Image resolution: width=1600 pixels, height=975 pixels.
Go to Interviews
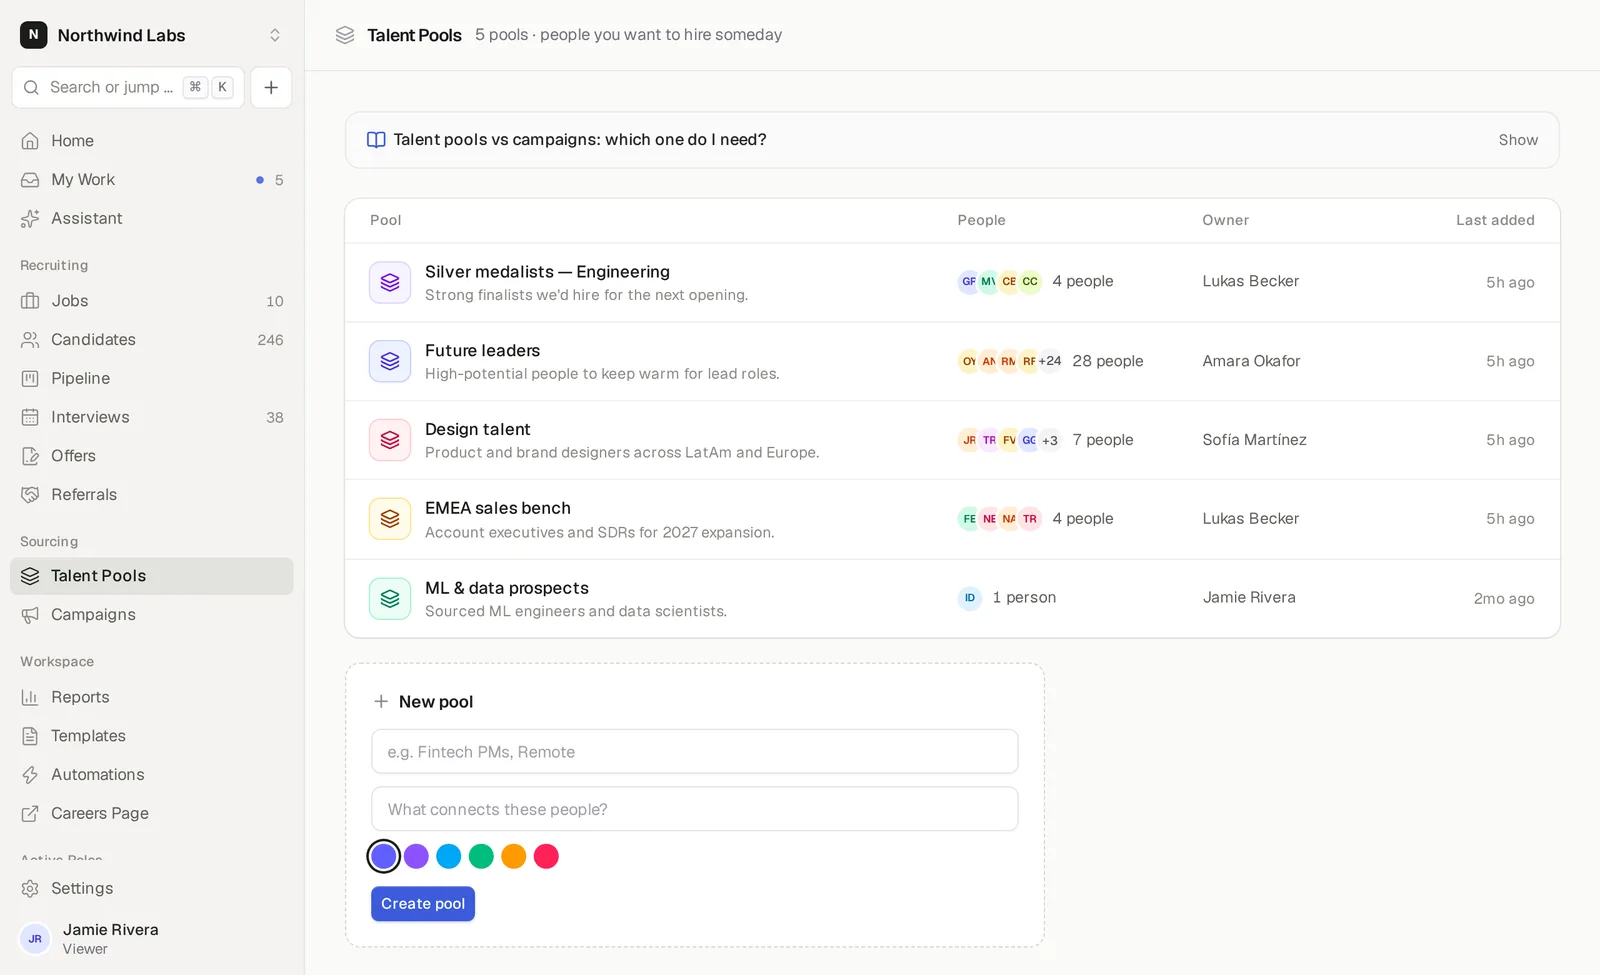tap(152, 417)
